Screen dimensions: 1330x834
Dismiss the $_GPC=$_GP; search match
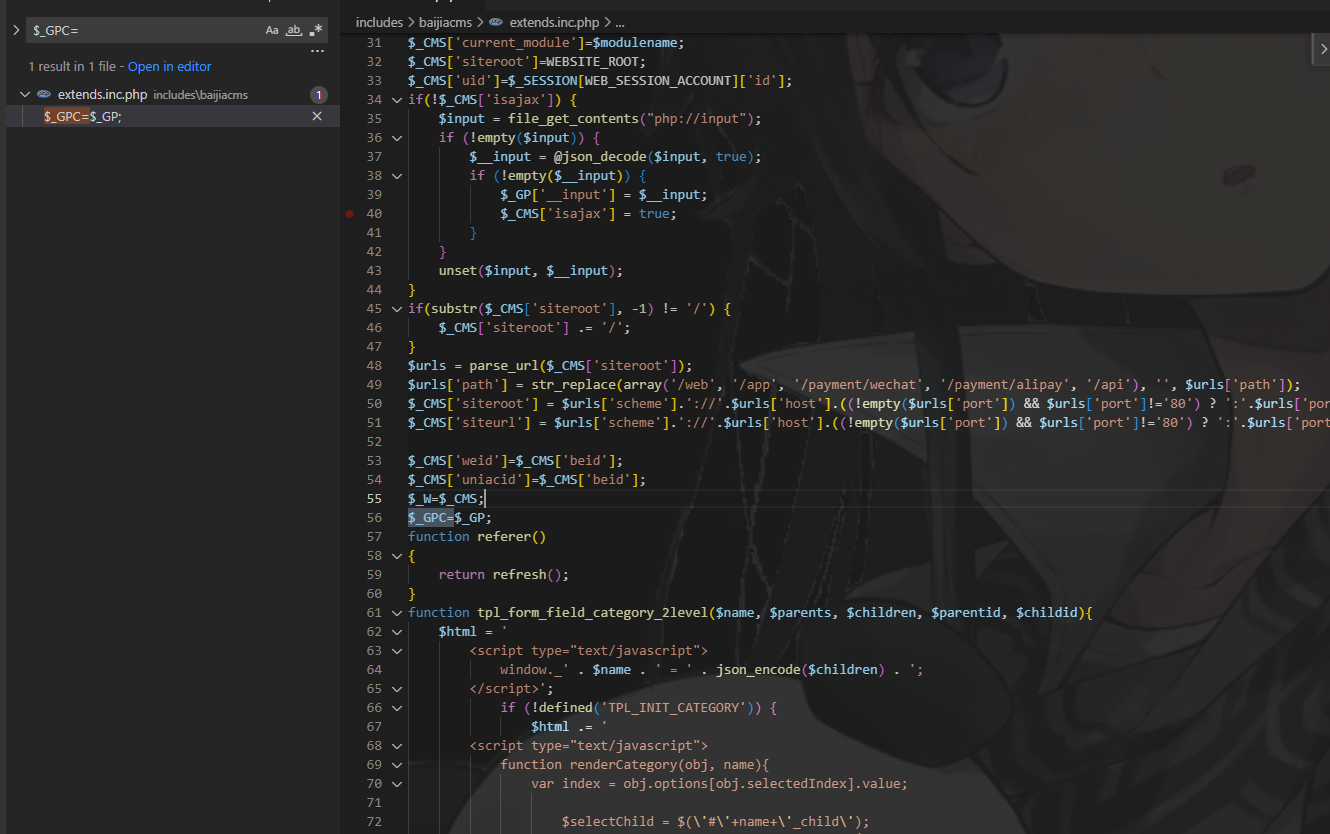click(317, 117)
